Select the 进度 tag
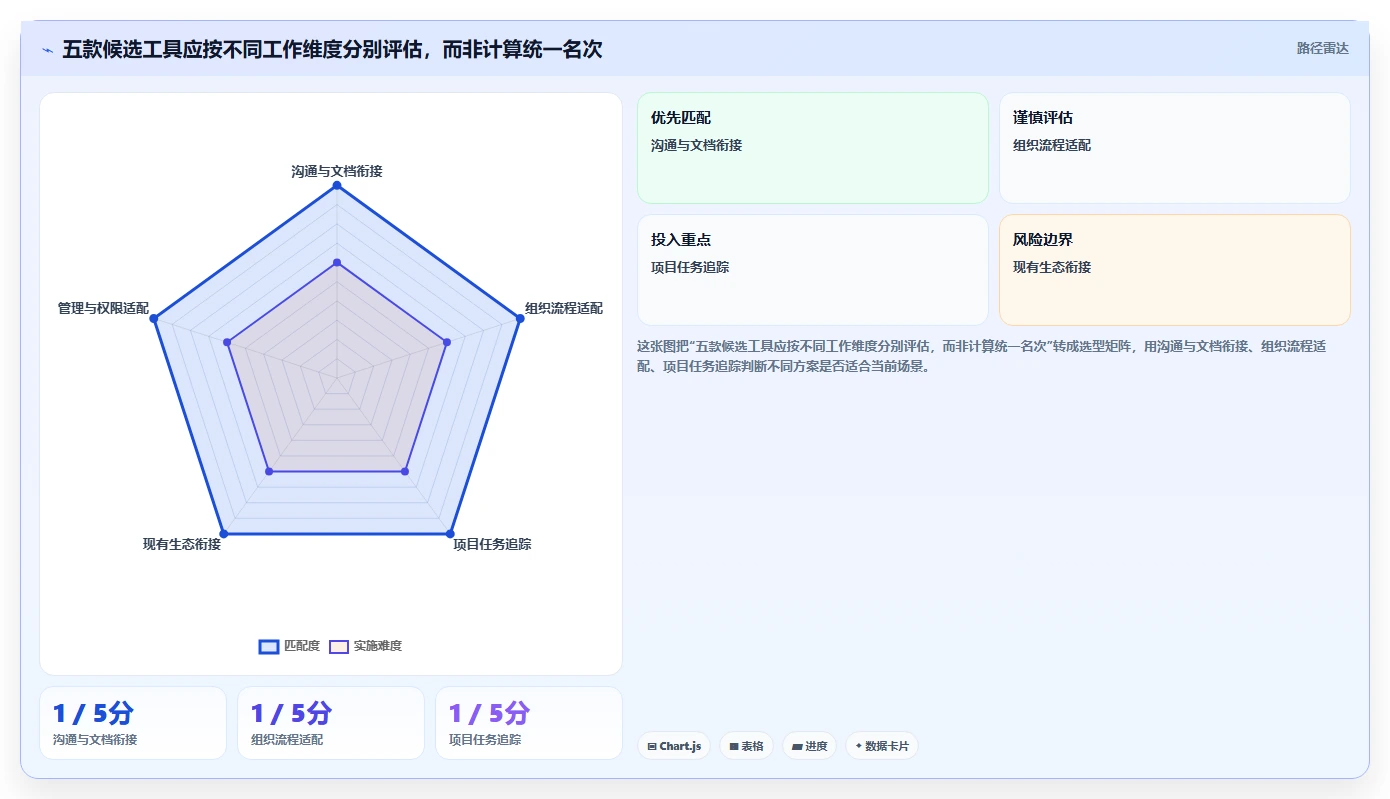 pyautogui.click(x=809, y=746)
